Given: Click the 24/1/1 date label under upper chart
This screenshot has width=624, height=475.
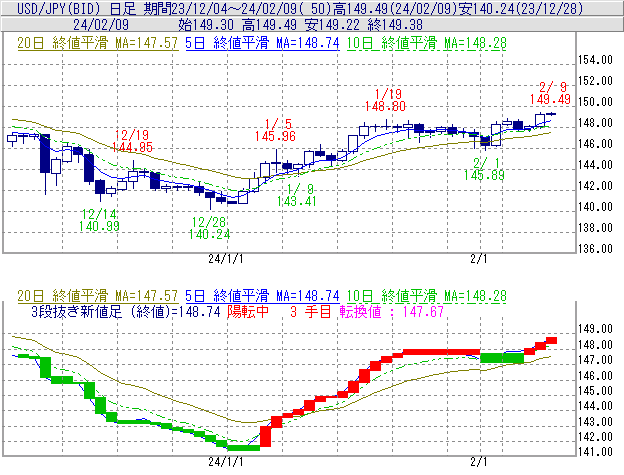Looking at the screenshot, I should point(226,259).
